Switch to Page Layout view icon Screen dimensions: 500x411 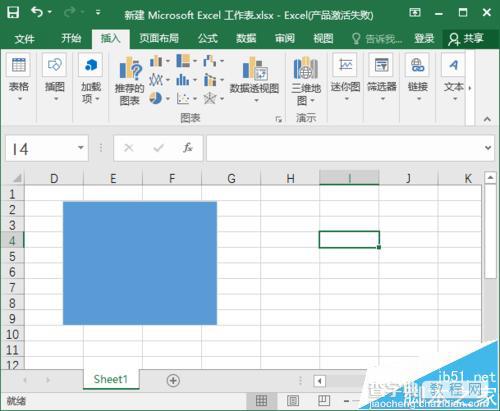(293, 400)
